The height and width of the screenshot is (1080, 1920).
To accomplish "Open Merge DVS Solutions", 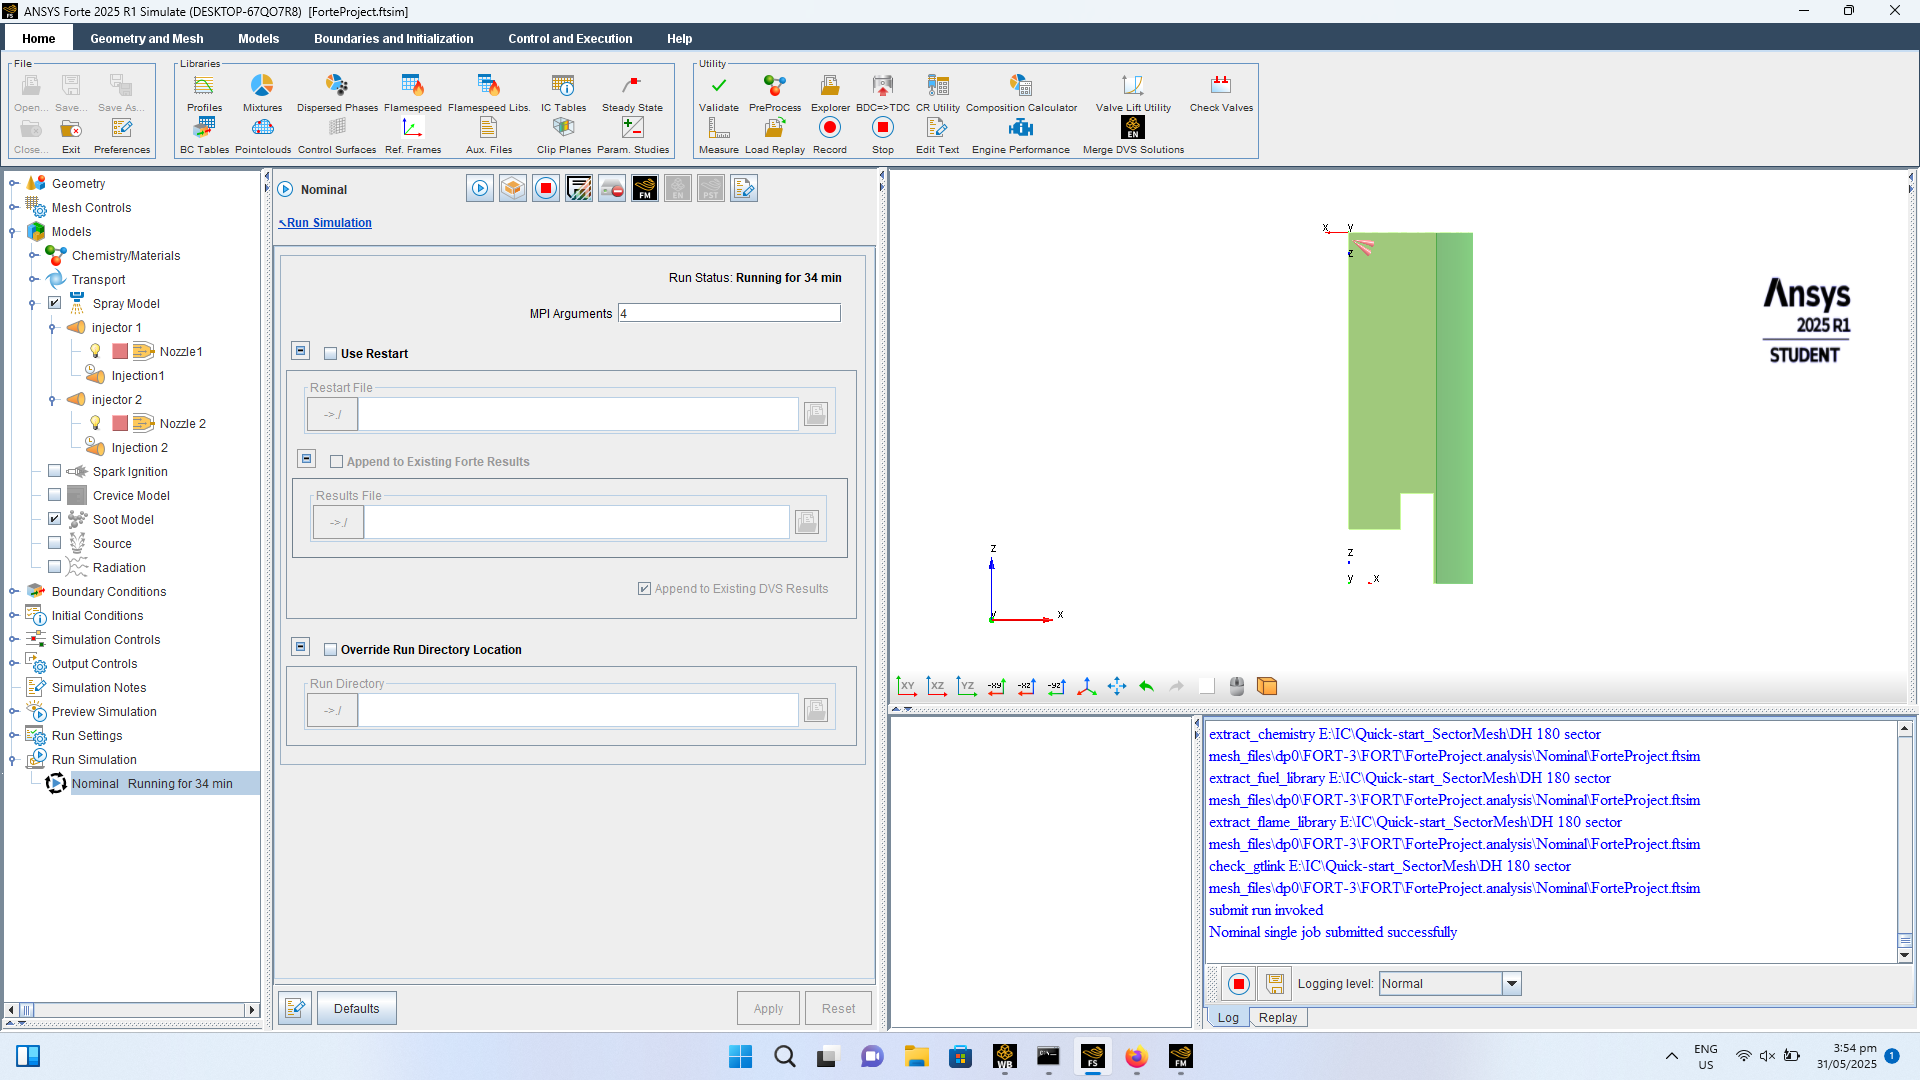I will click(1133, 135).
